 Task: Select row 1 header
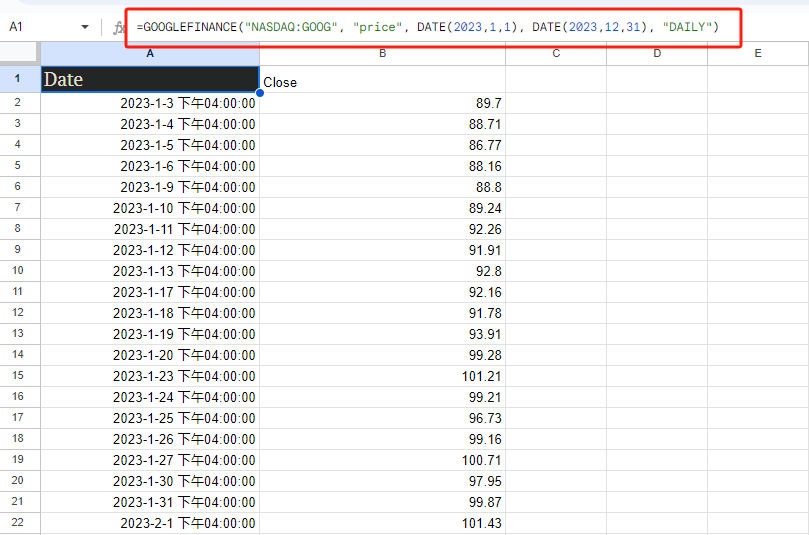[18, 79]
